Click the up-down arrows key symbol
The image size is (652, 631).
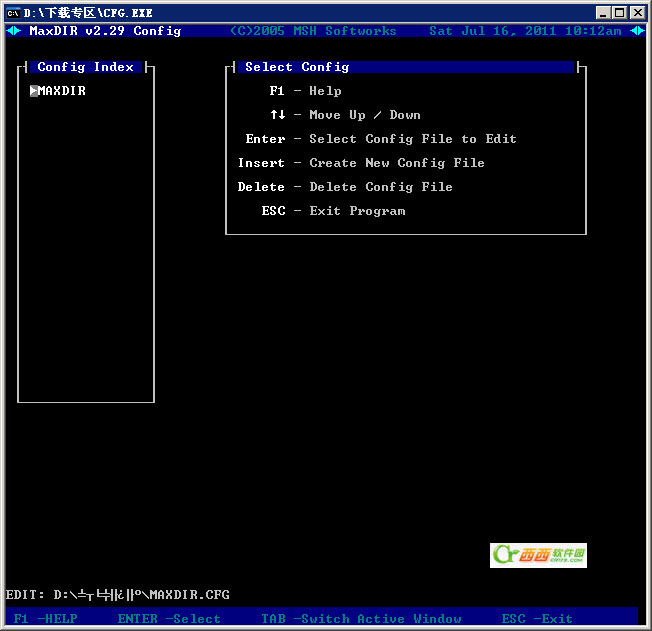(x=278, y=114)
